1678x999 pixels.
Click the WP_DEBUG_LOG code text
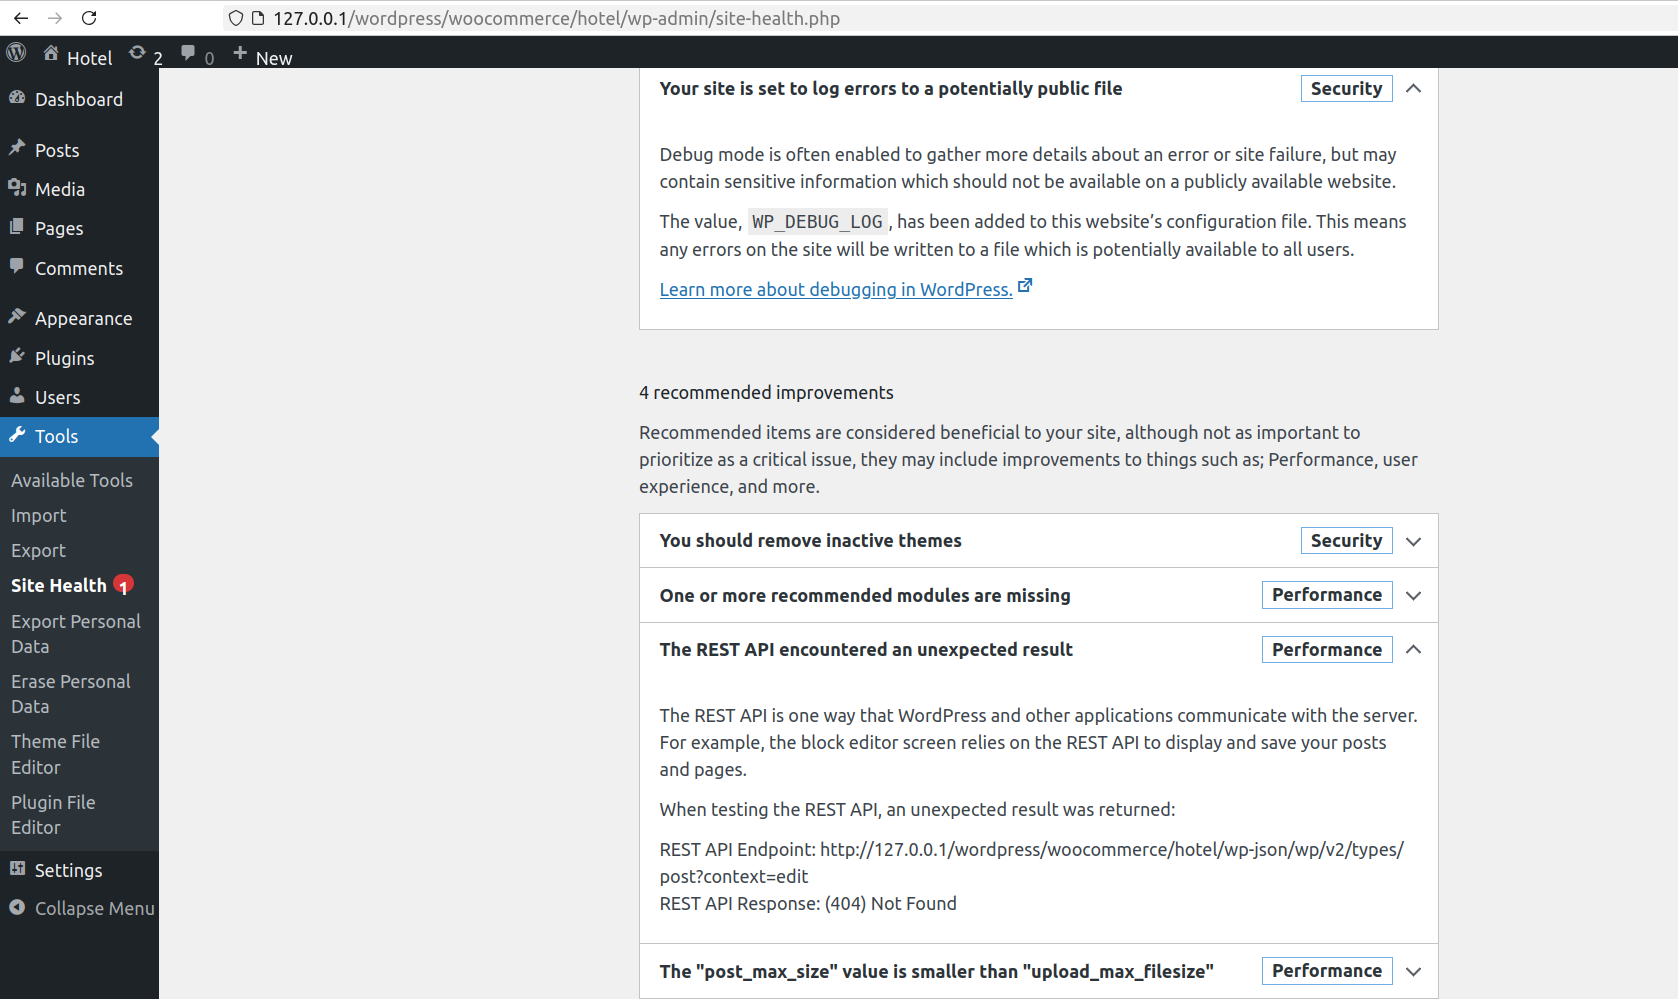tap(817, 222)
